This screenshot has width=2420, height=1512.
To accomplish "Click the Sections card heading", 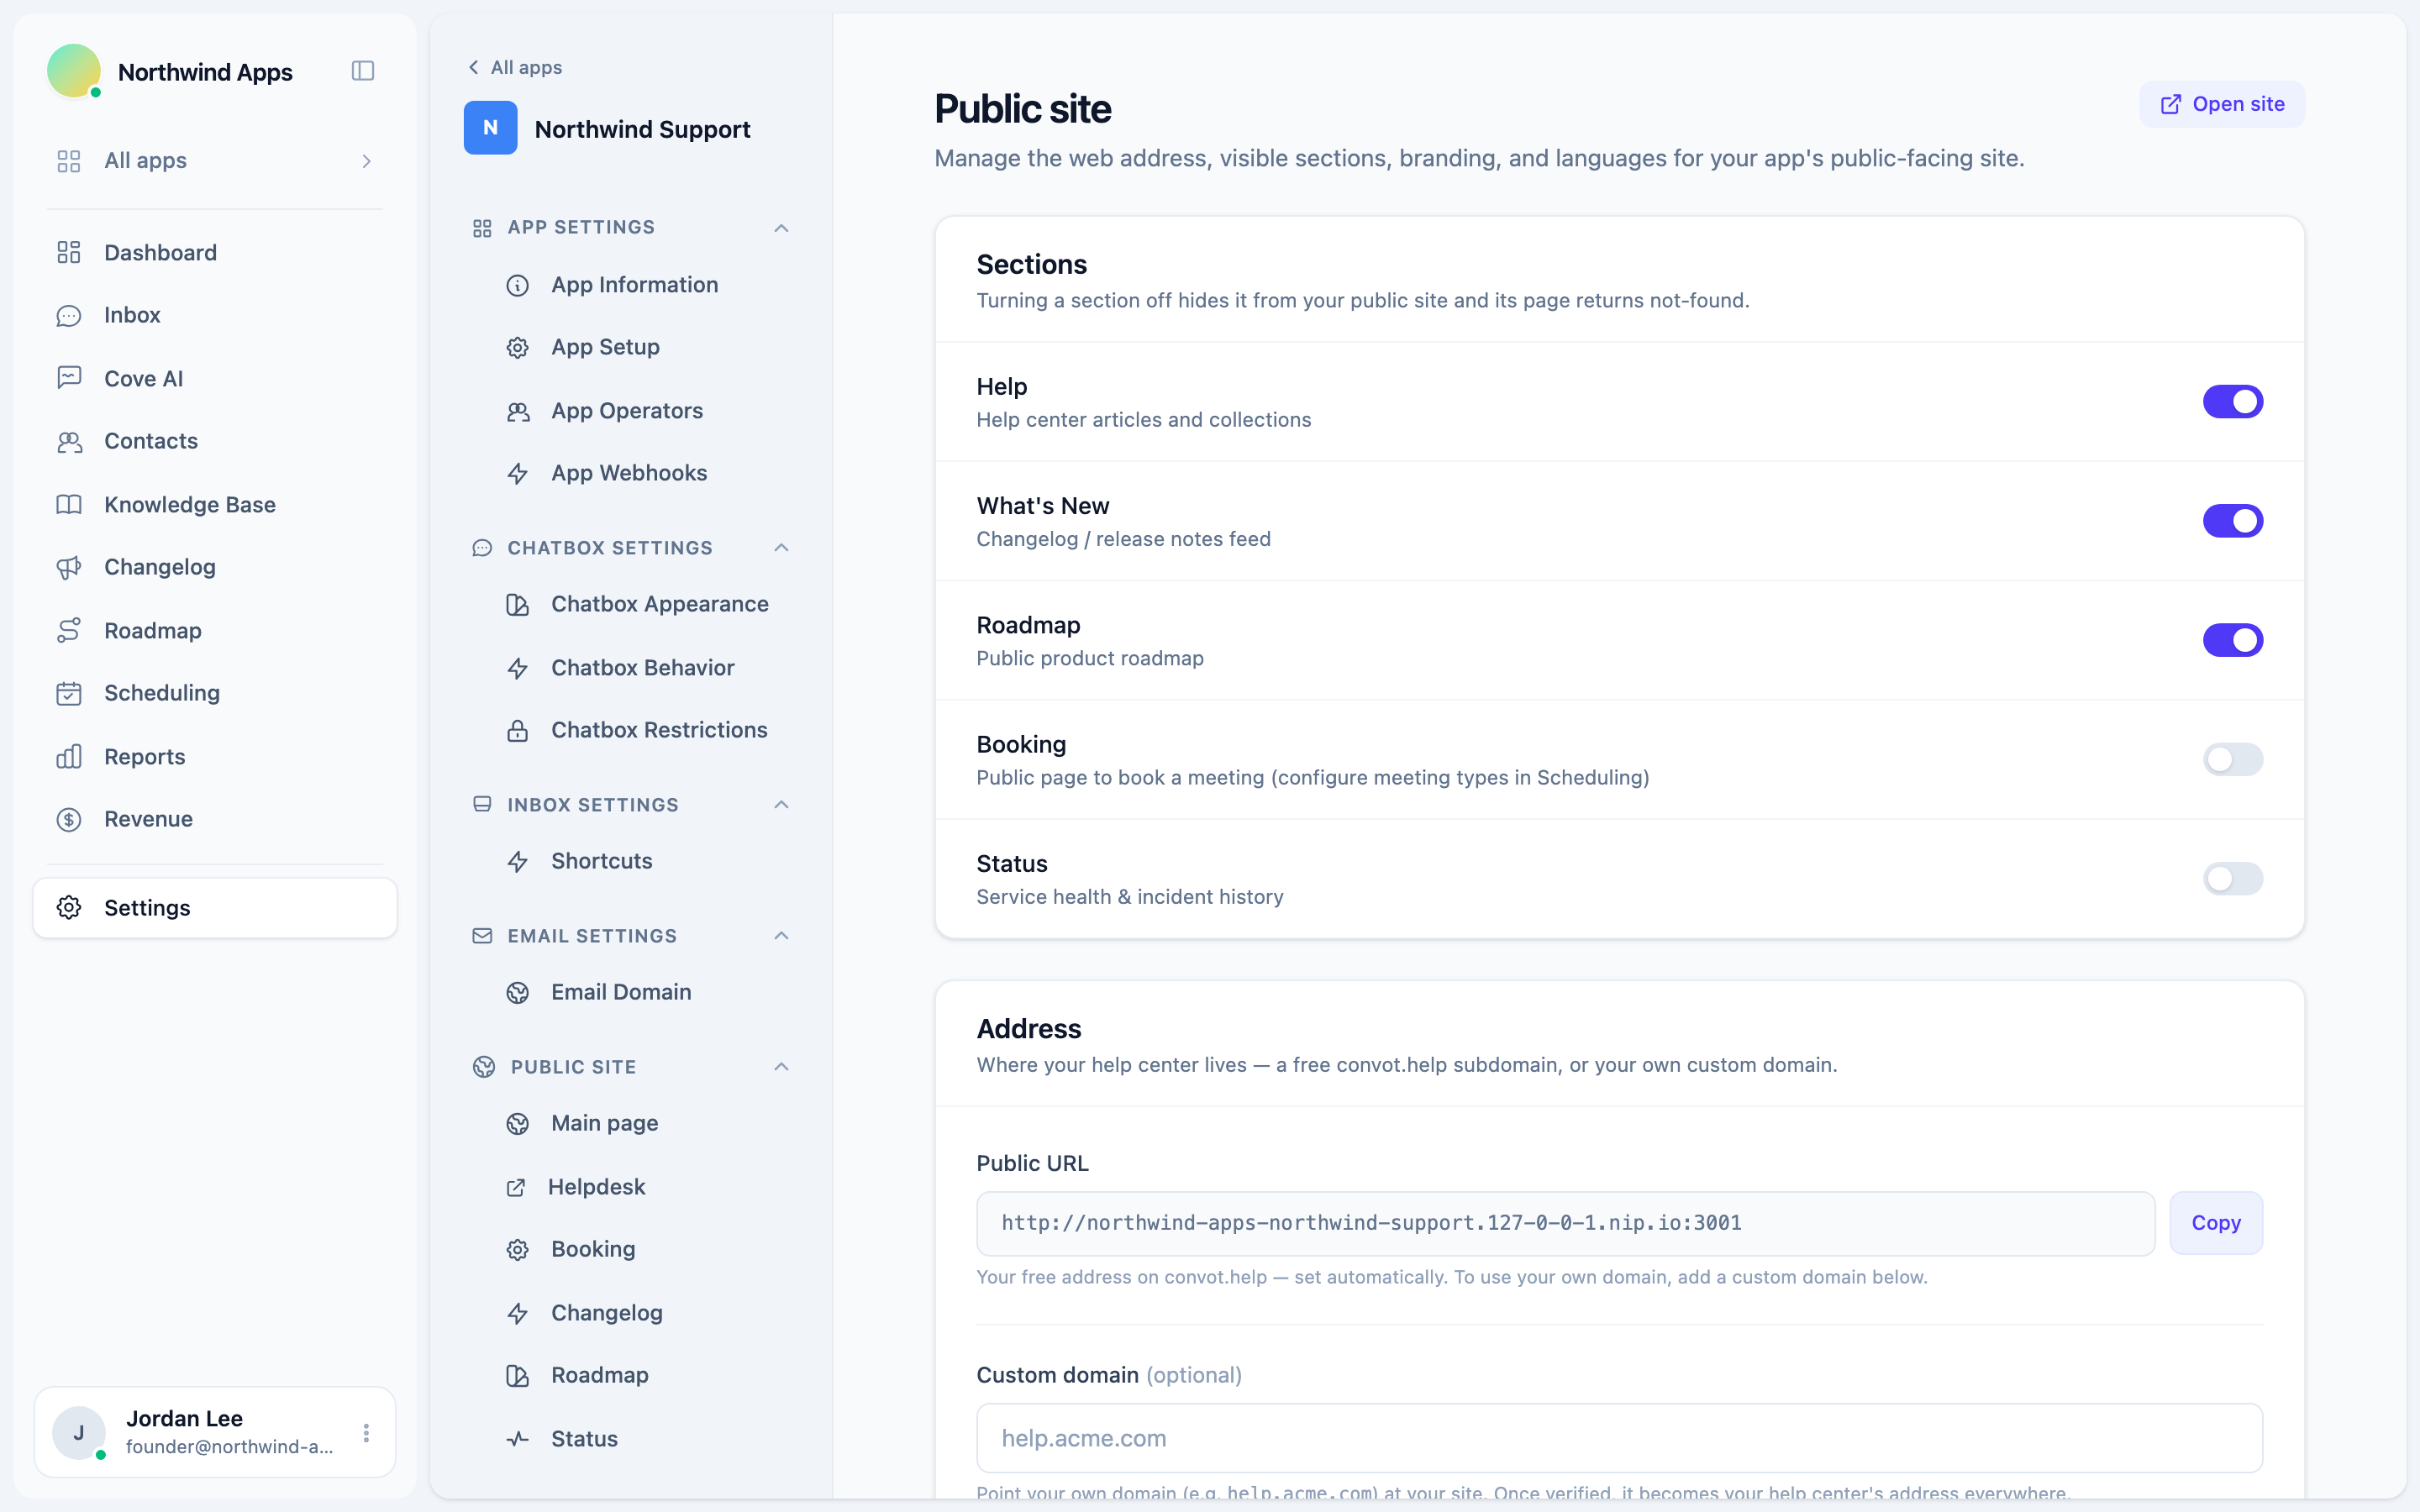I will tap(1031, 264).
